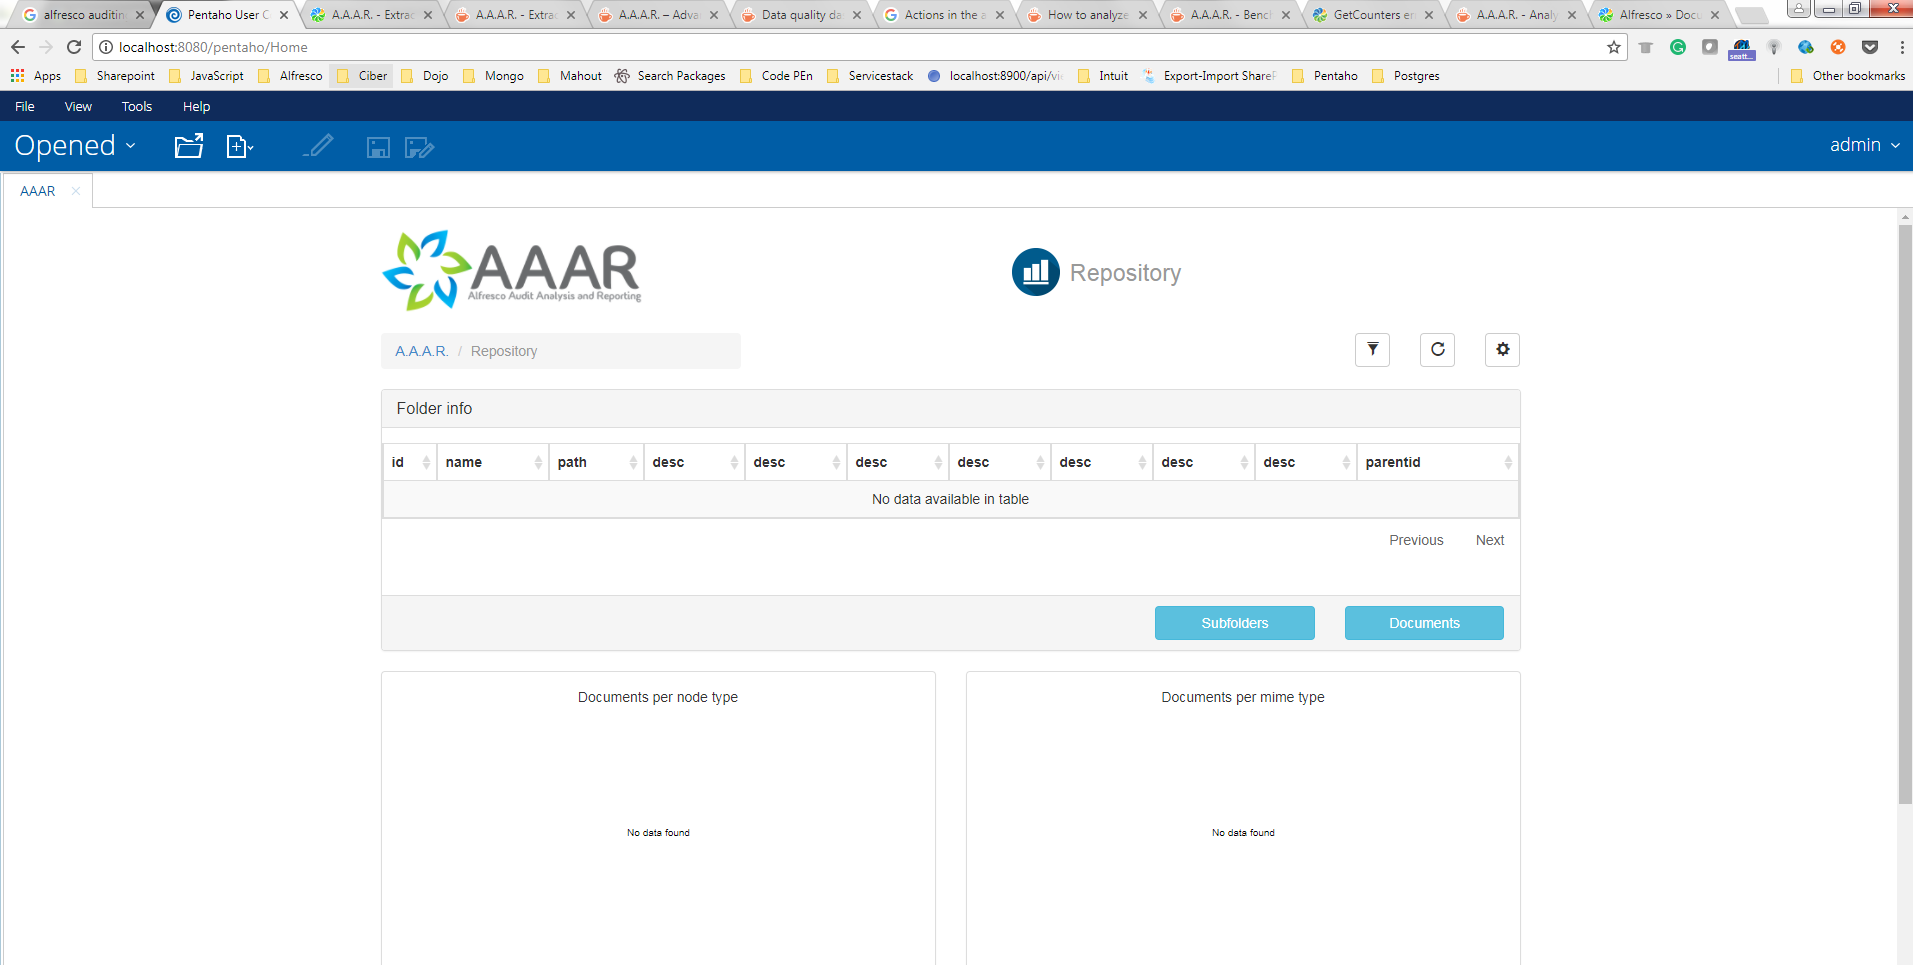Click the Grammarly extension icon
The image size is (1913, 965).
pos(1678,47)
